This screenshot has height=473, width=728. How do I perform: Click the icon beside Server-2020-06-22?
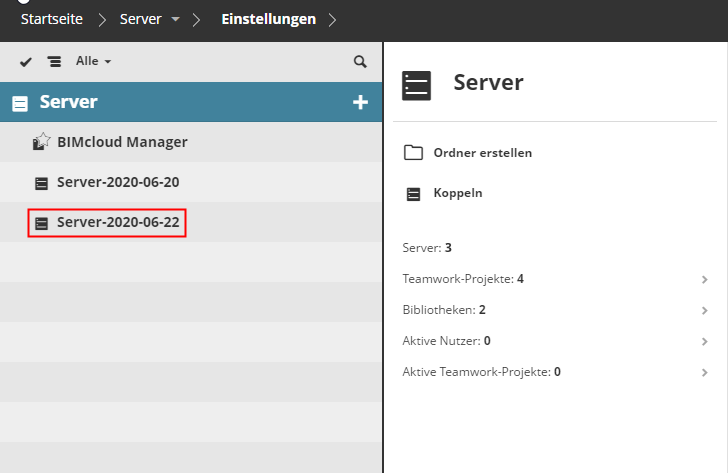coord(41,224)
